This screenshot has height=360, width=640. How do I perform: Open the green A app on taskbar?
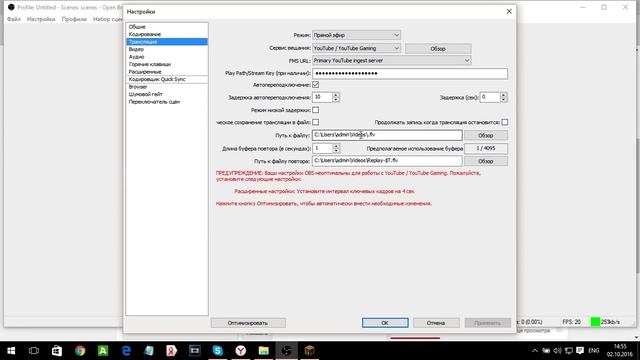103,351
